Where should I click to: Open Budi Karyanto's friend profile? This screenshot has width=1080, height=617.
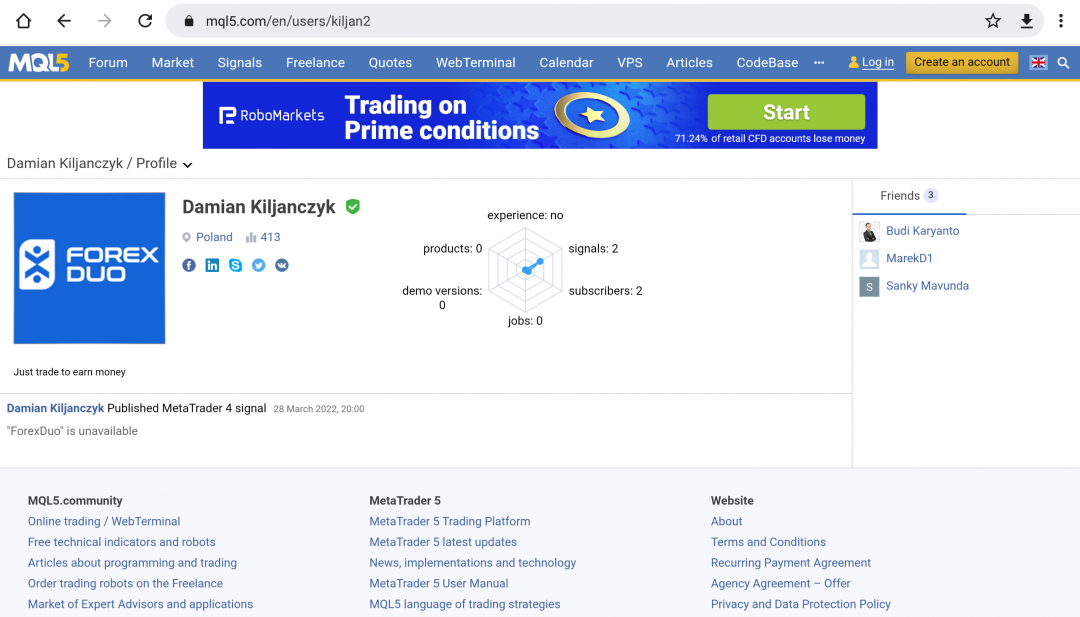[922, 231]
